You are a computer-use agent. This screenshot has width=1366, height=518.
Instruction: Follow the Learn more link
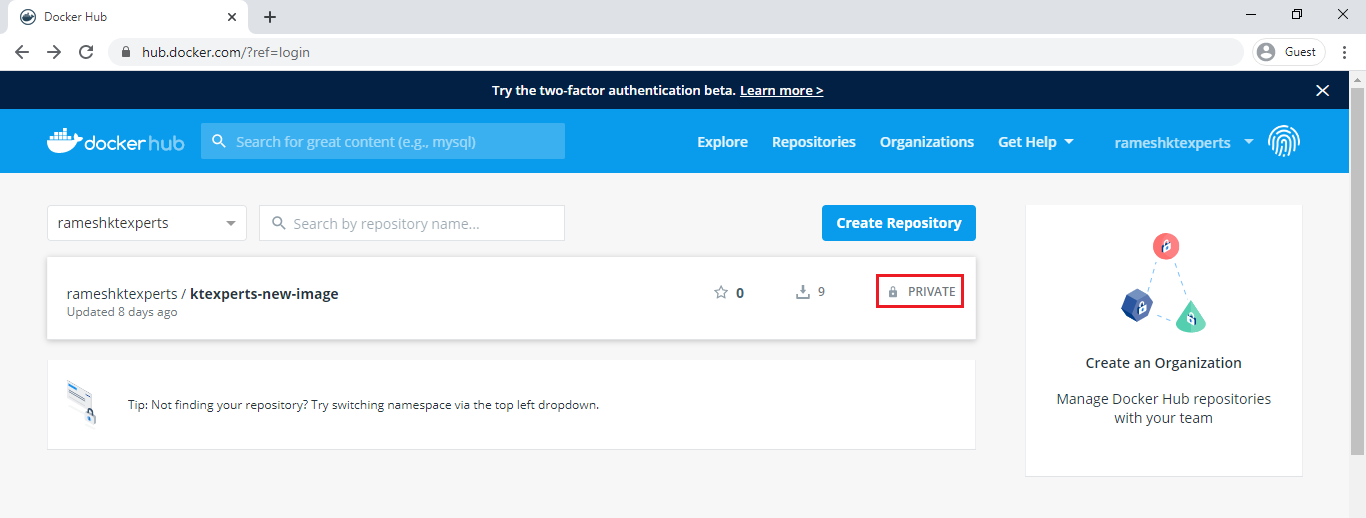[781, 90]
